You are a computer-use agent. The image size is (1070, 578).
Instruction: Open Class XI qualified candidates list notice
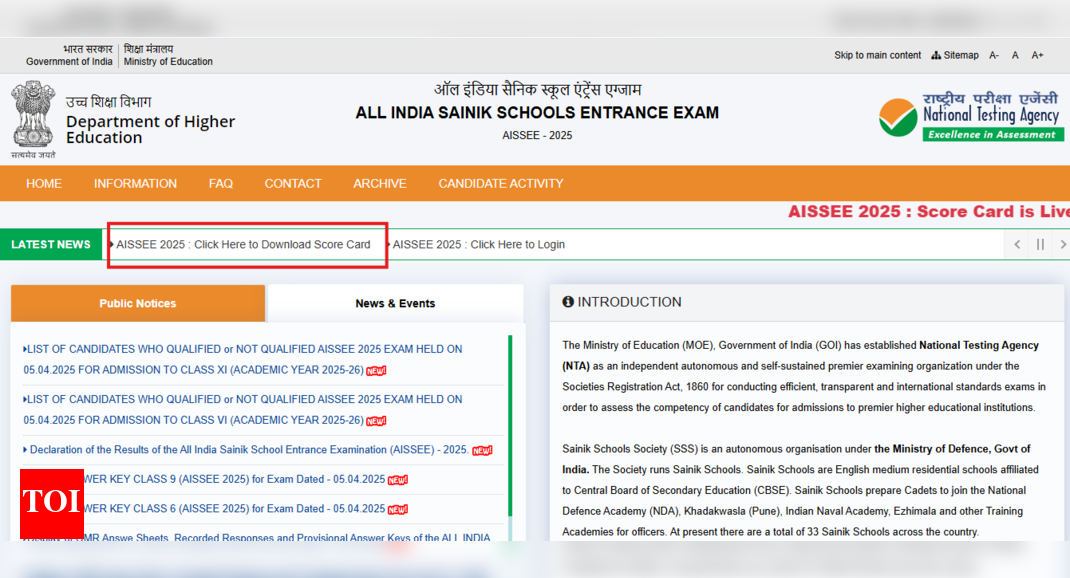(x=242, y=360)
